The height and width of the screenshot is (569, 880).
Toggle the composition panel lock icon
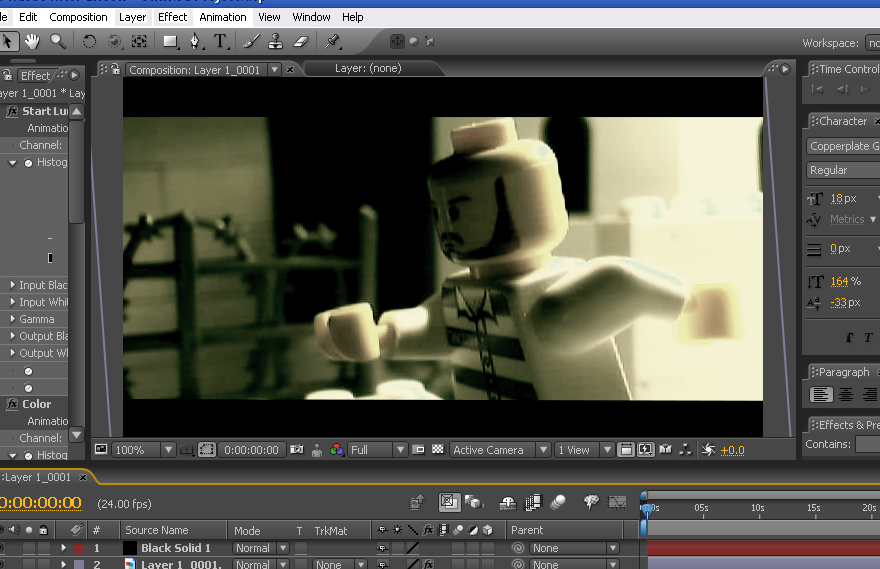pos(115,68)
